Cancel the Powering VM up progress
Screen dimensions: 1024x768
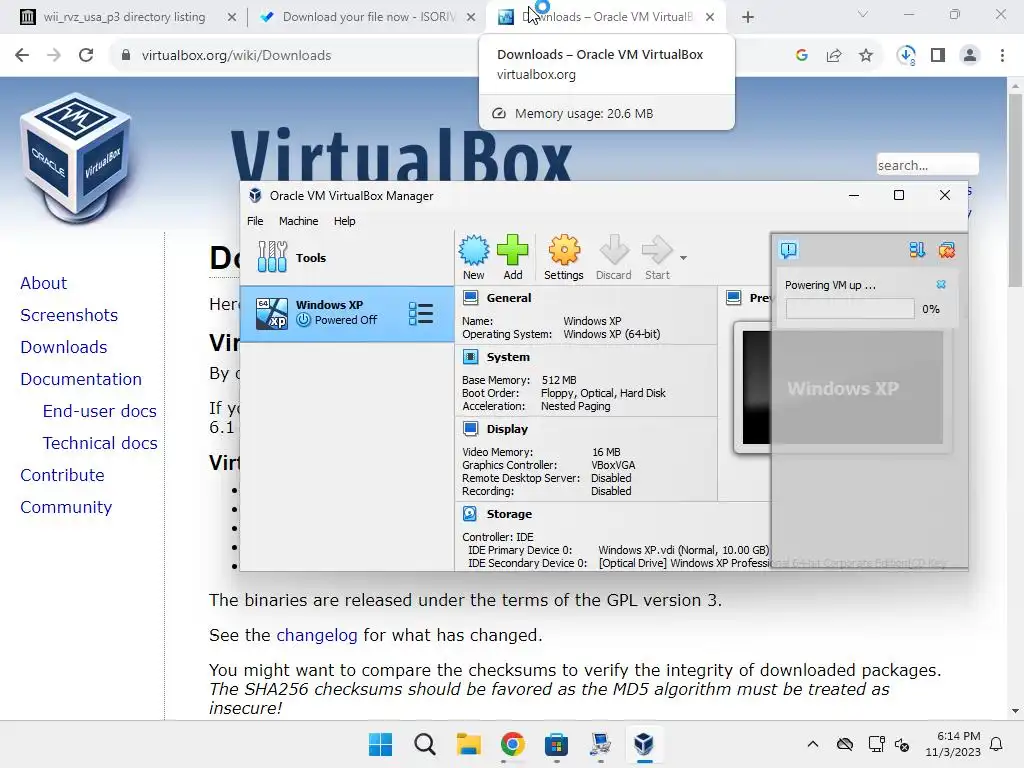[941, 285]
